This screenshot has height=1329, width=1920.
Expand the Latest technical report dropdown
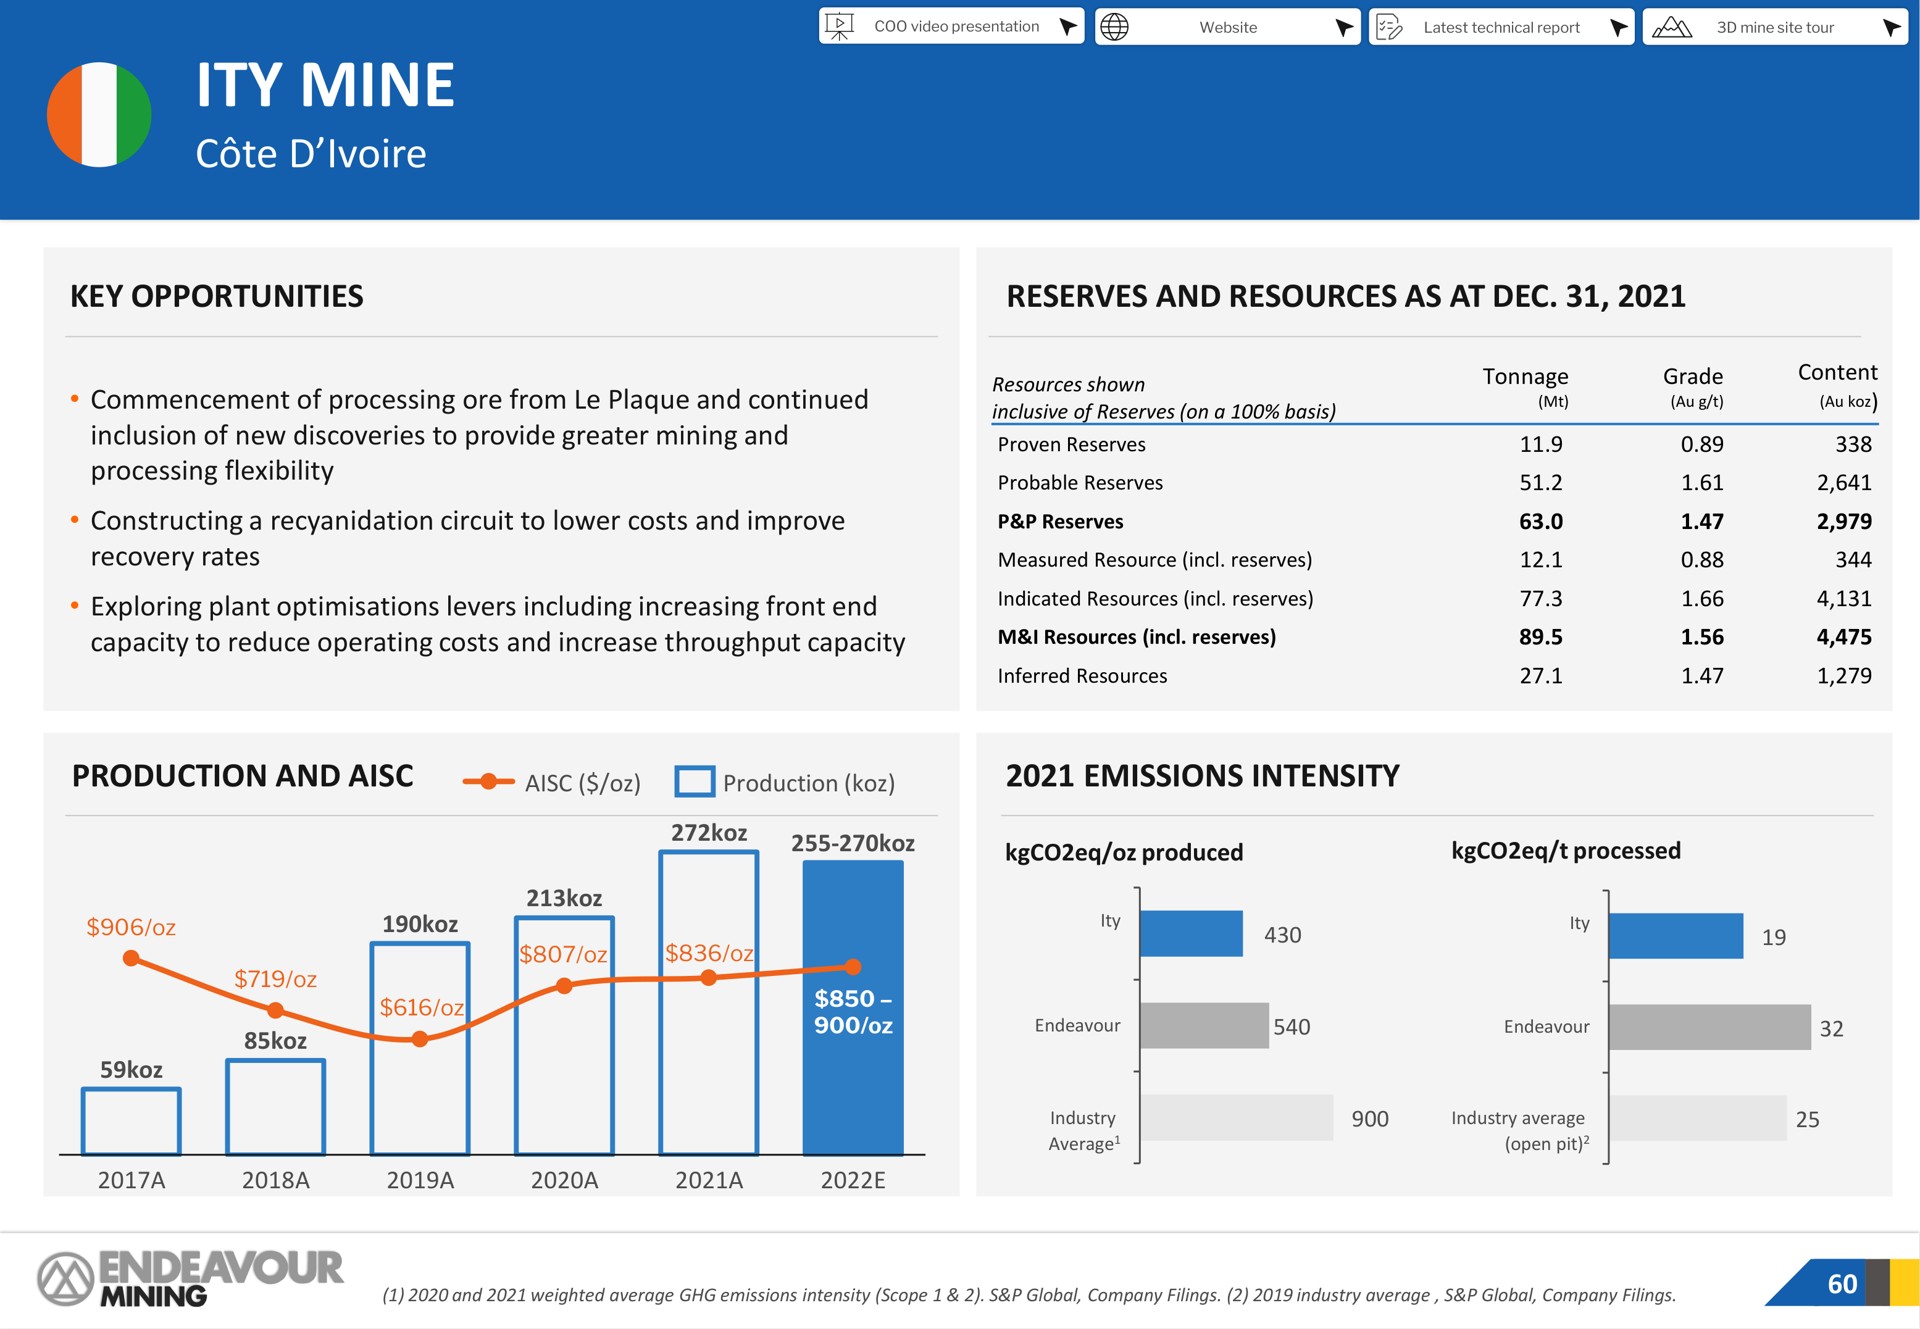(1617, 26)
